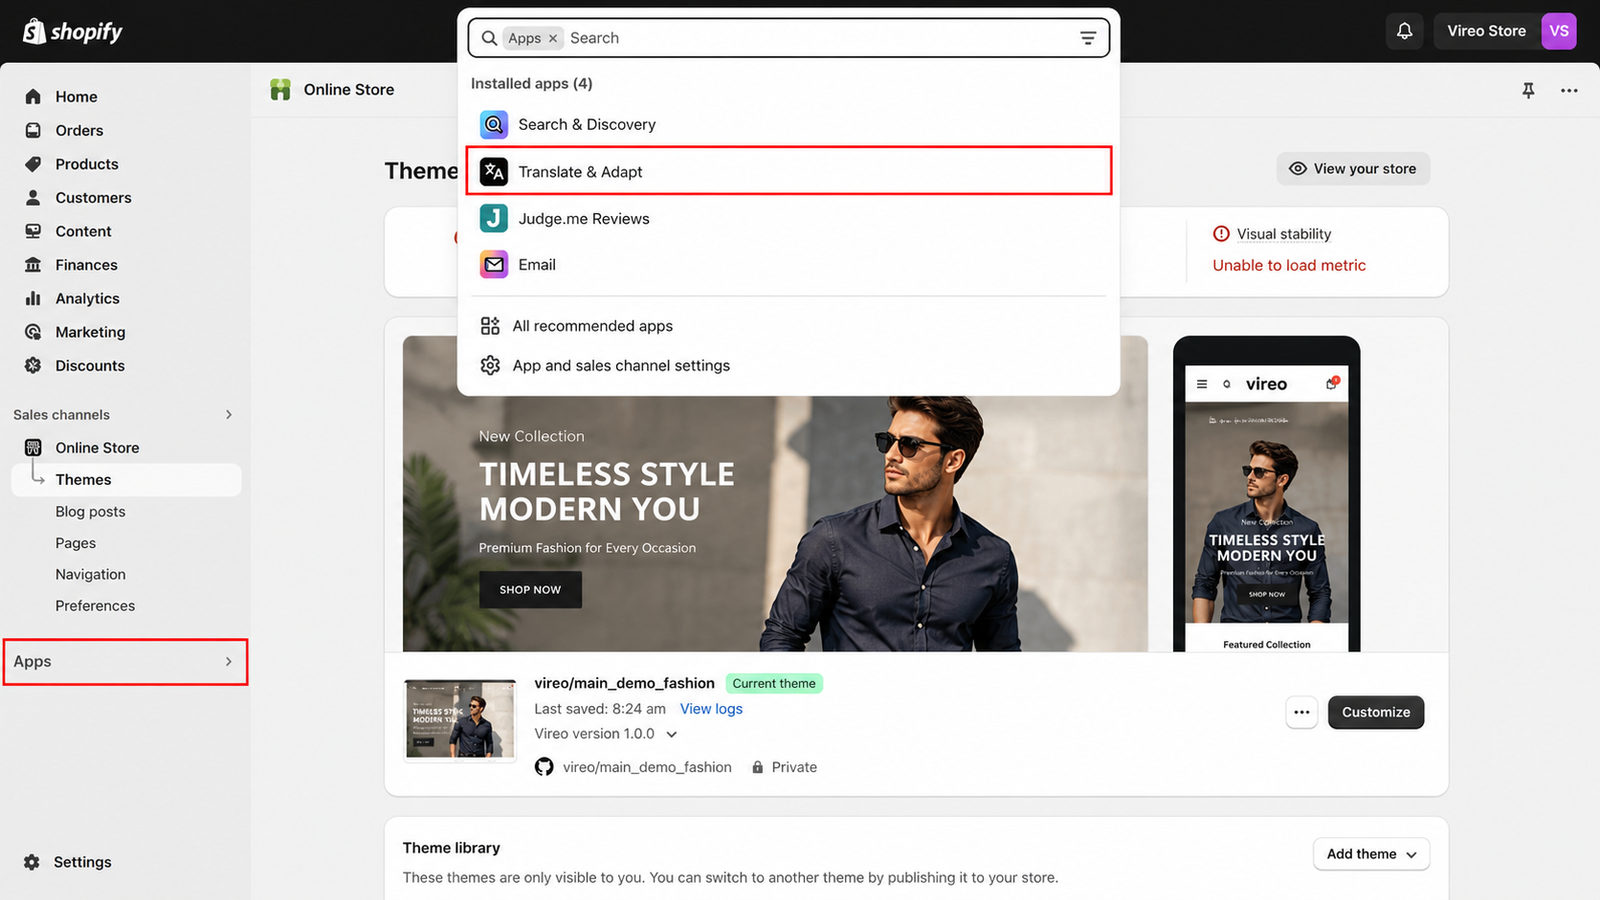This screenshot has width=1600, height=900.
Task: Click the recommended apps grid icon
Action: 490,326
